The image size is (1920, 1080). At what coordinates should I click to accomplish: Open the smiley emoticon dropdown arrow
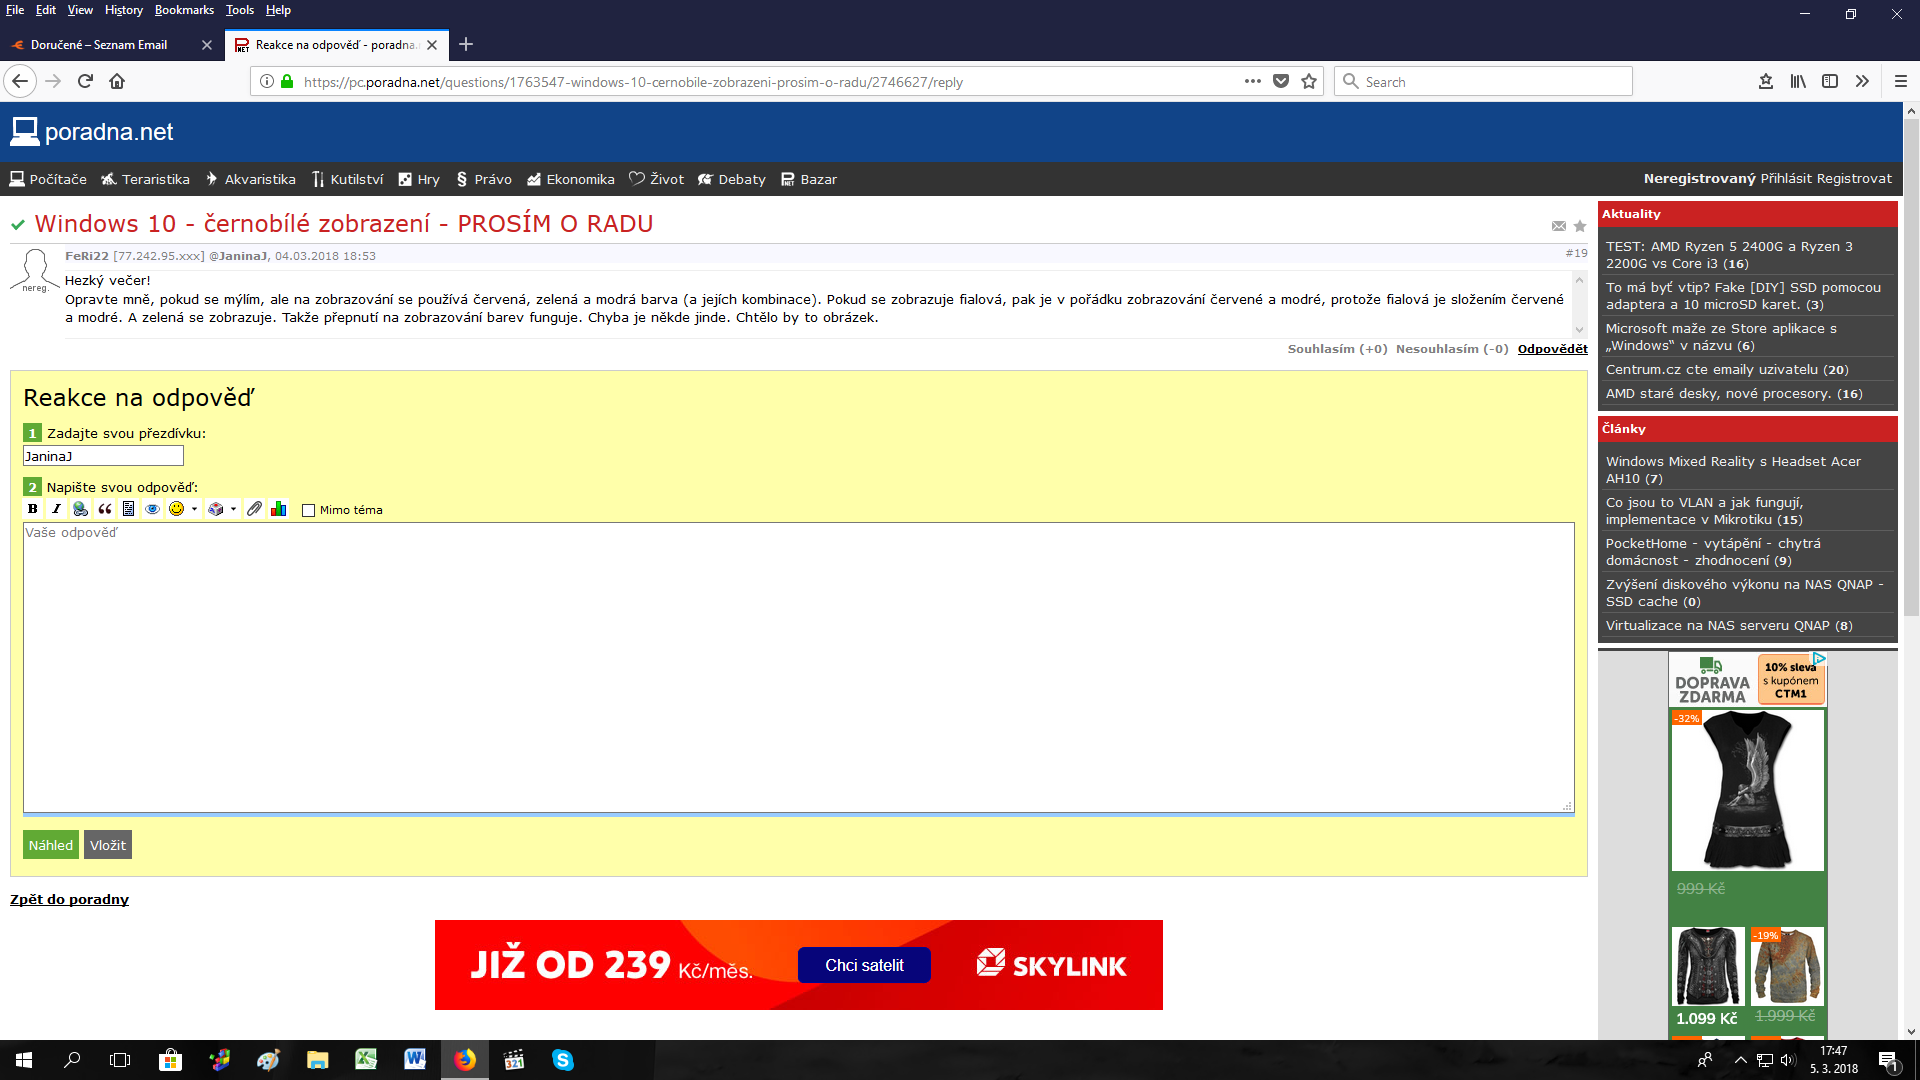(194, 509)
